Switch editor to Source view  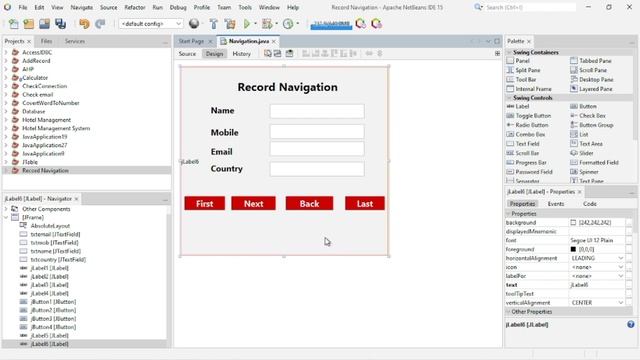coord(187,53)
